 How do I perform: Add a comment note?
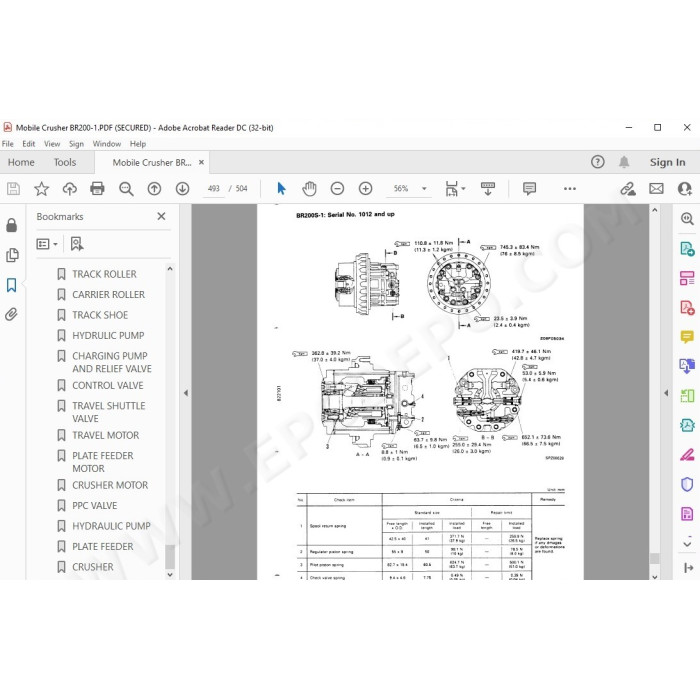529,189
